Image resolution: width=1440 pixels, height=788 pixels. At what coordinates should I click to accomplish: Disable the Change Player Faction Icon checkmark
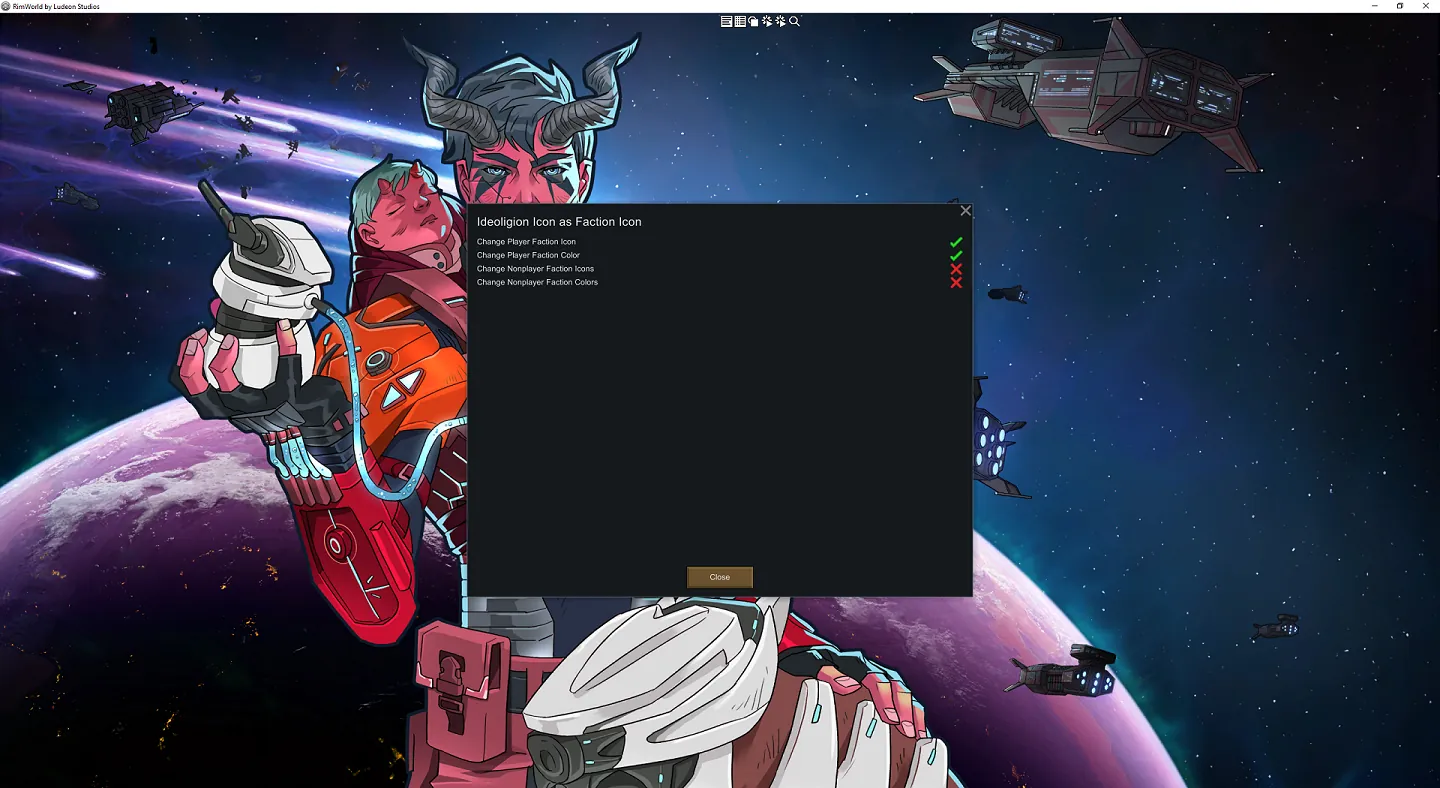(956, 242)
